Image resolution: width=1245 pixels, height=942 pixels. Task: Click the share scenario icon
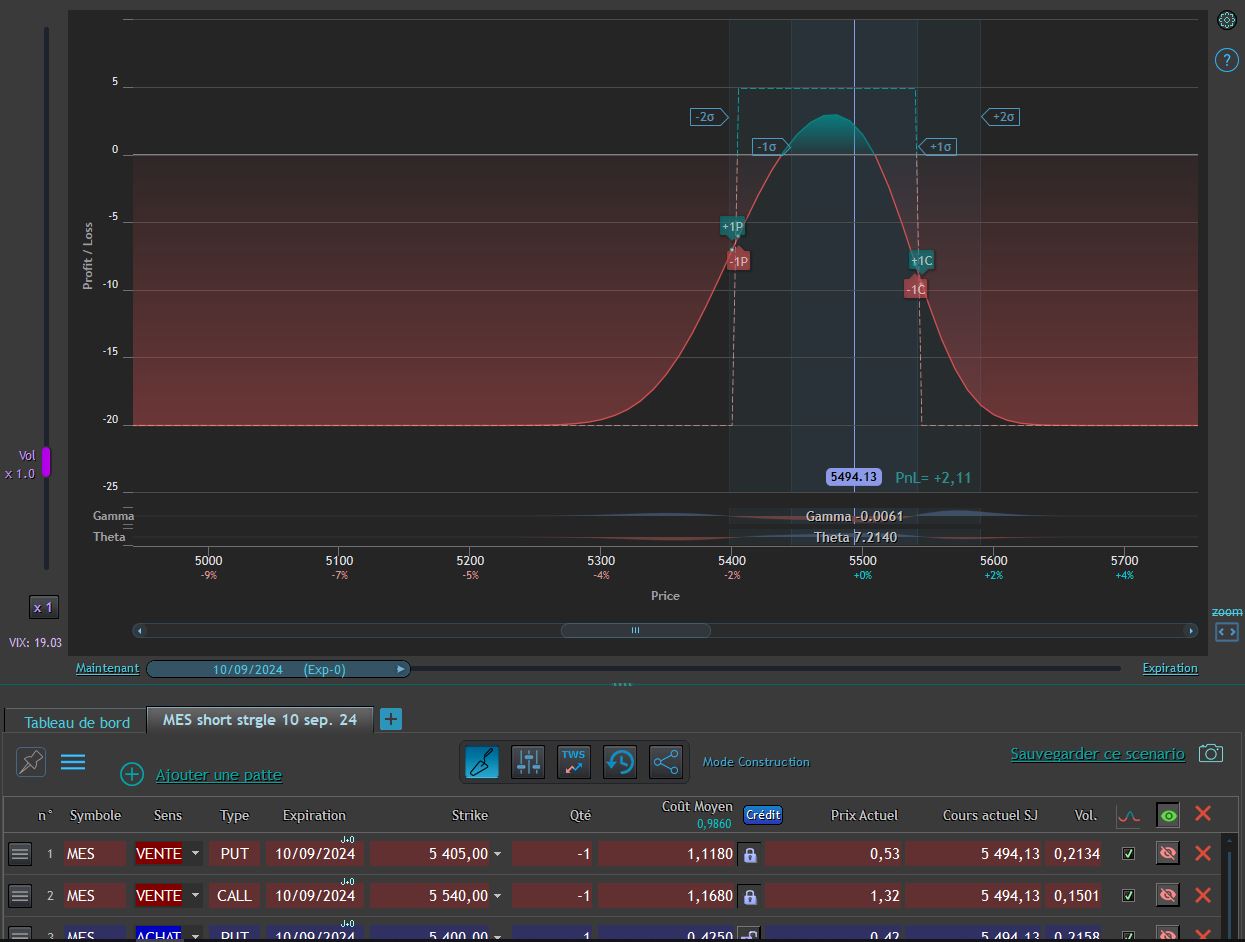(x=665, y=762)
